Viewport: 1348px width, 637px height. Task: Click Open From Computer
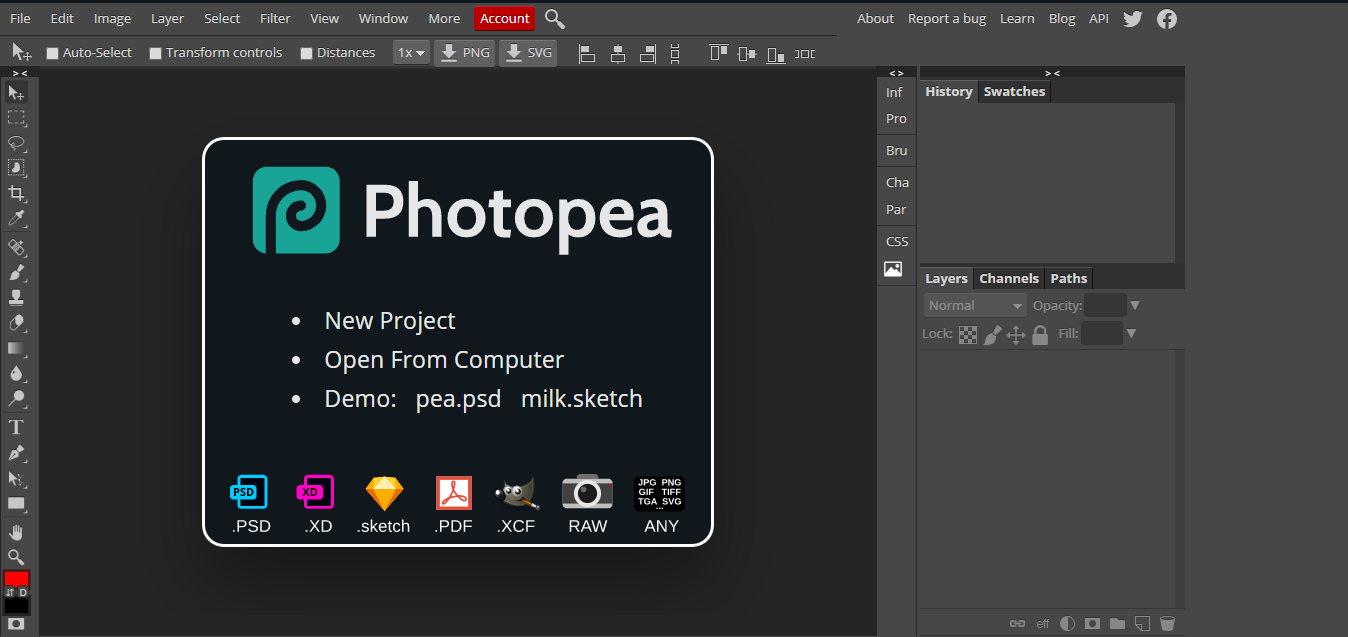444,360
